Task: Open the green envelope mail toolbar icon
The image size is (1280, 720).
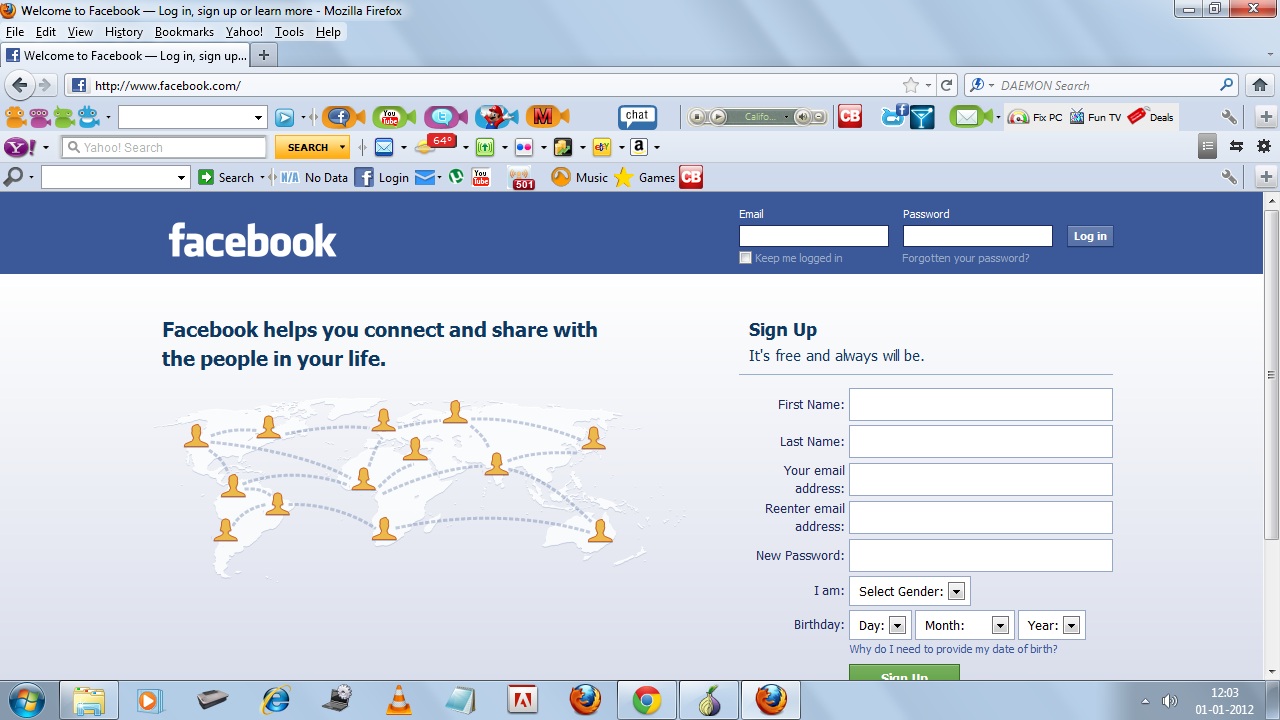Action: [x=969, y=117]
